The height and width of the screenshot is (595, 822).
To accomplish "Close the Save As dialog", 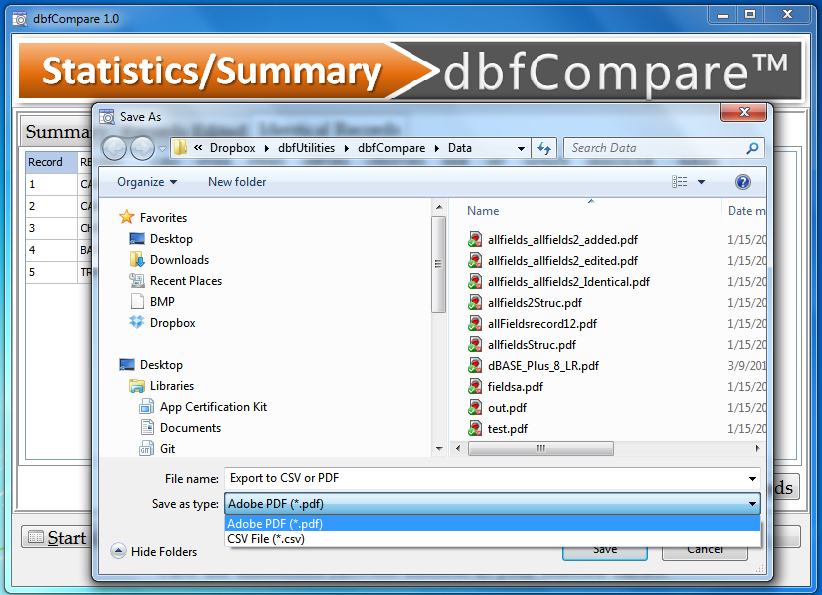I will (x=743, y=112).
